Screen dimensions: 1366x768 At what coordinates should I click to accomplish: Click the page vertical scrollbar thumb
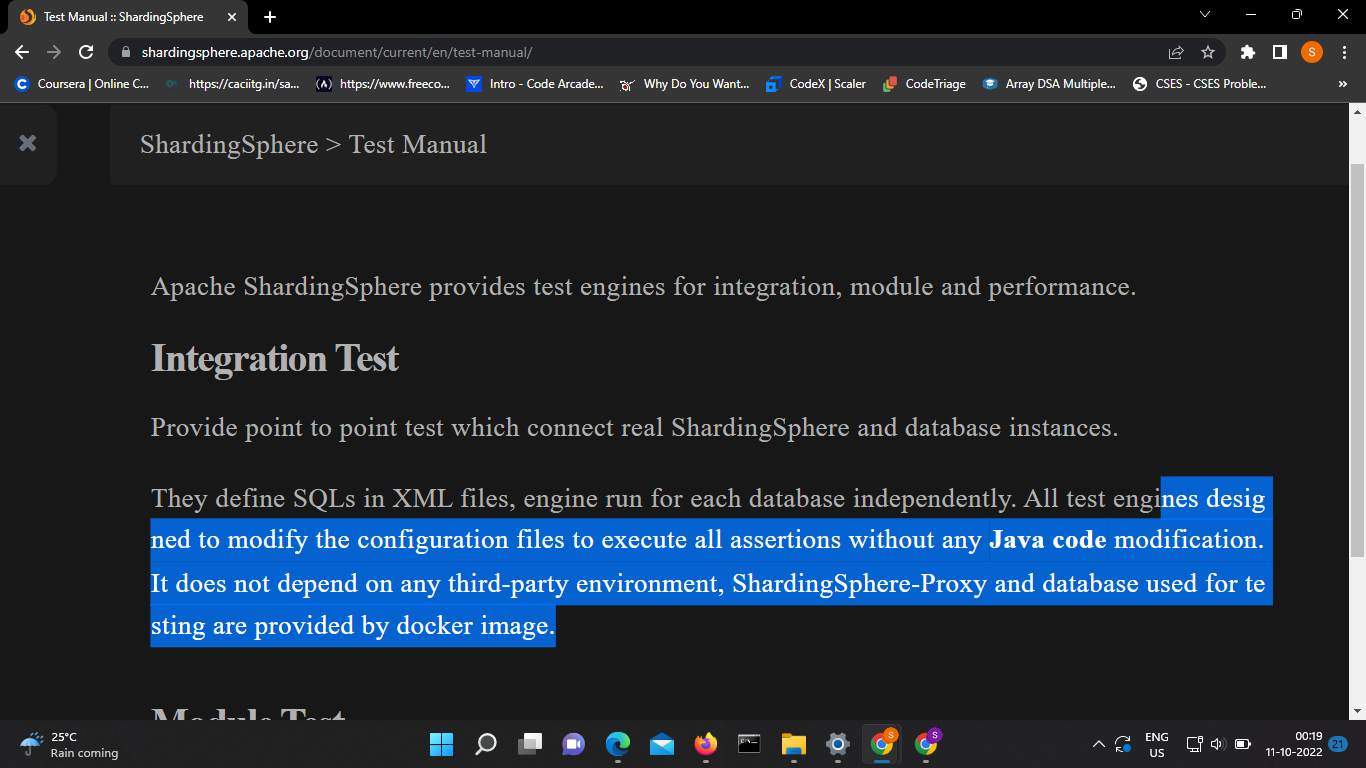tap(1357, 360)
